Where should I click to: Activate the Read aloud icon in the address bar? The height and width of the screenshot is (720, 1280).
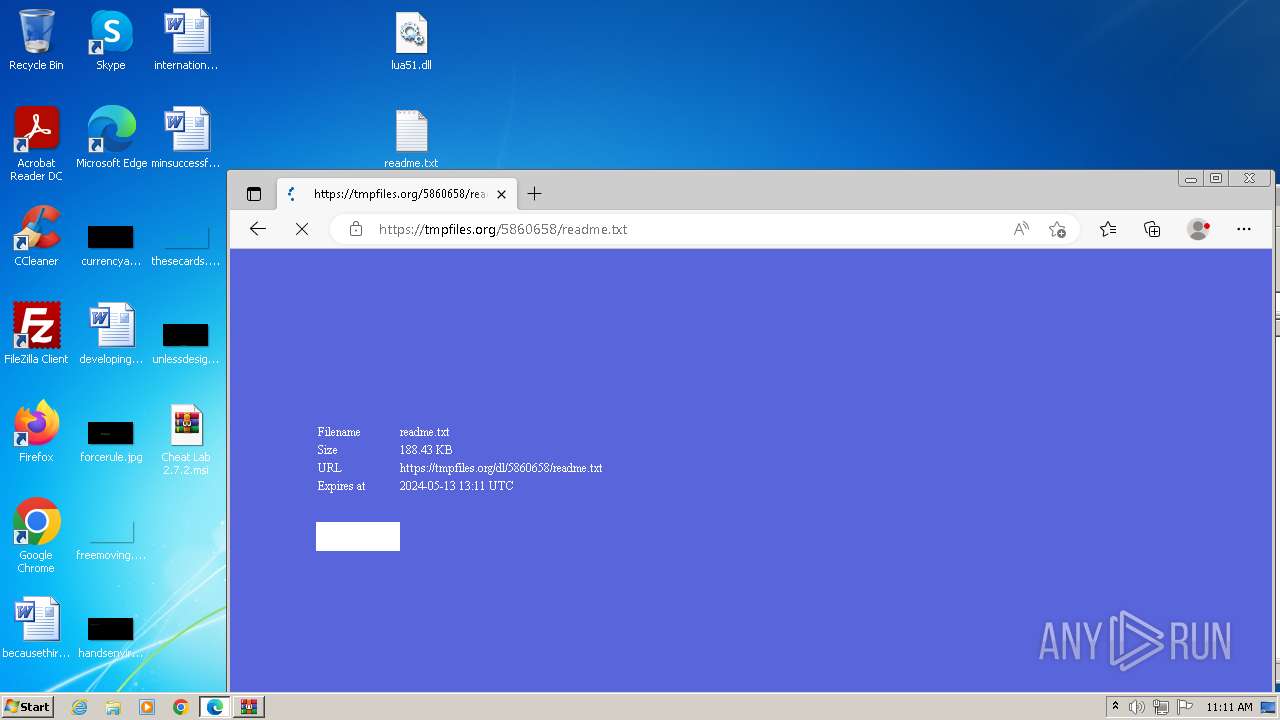click(x=1021, y=229)
